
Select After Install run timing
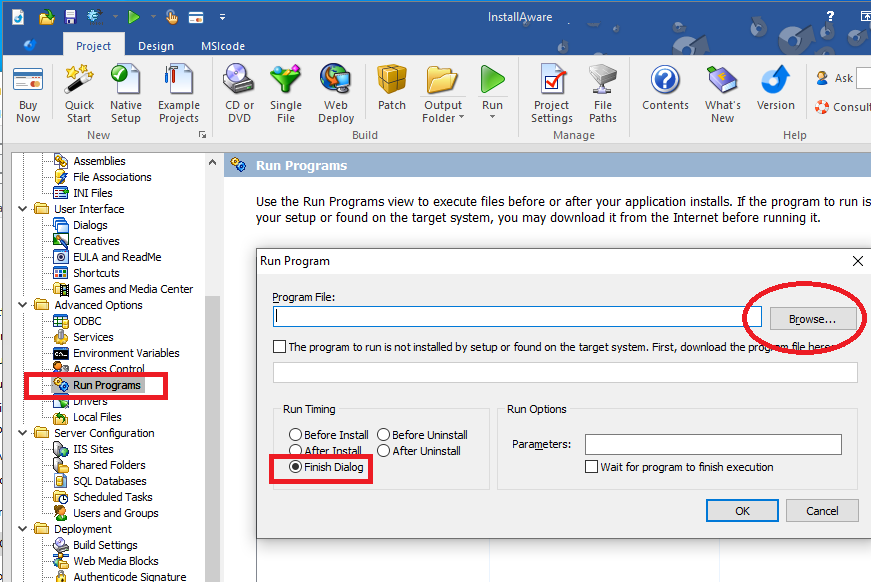pyautogui.click(x=296, y=450)
